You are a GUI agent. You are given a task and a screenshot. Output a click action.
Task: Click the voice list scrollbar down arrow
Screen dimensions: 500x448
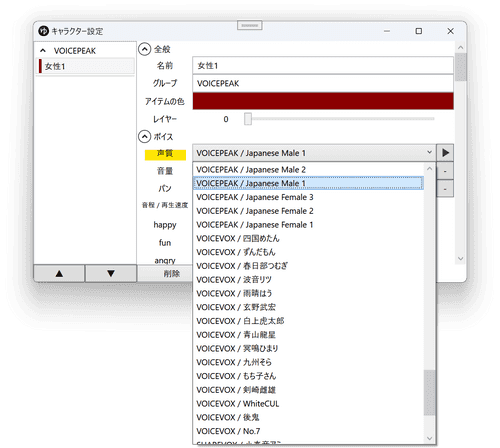coord(429,438)
